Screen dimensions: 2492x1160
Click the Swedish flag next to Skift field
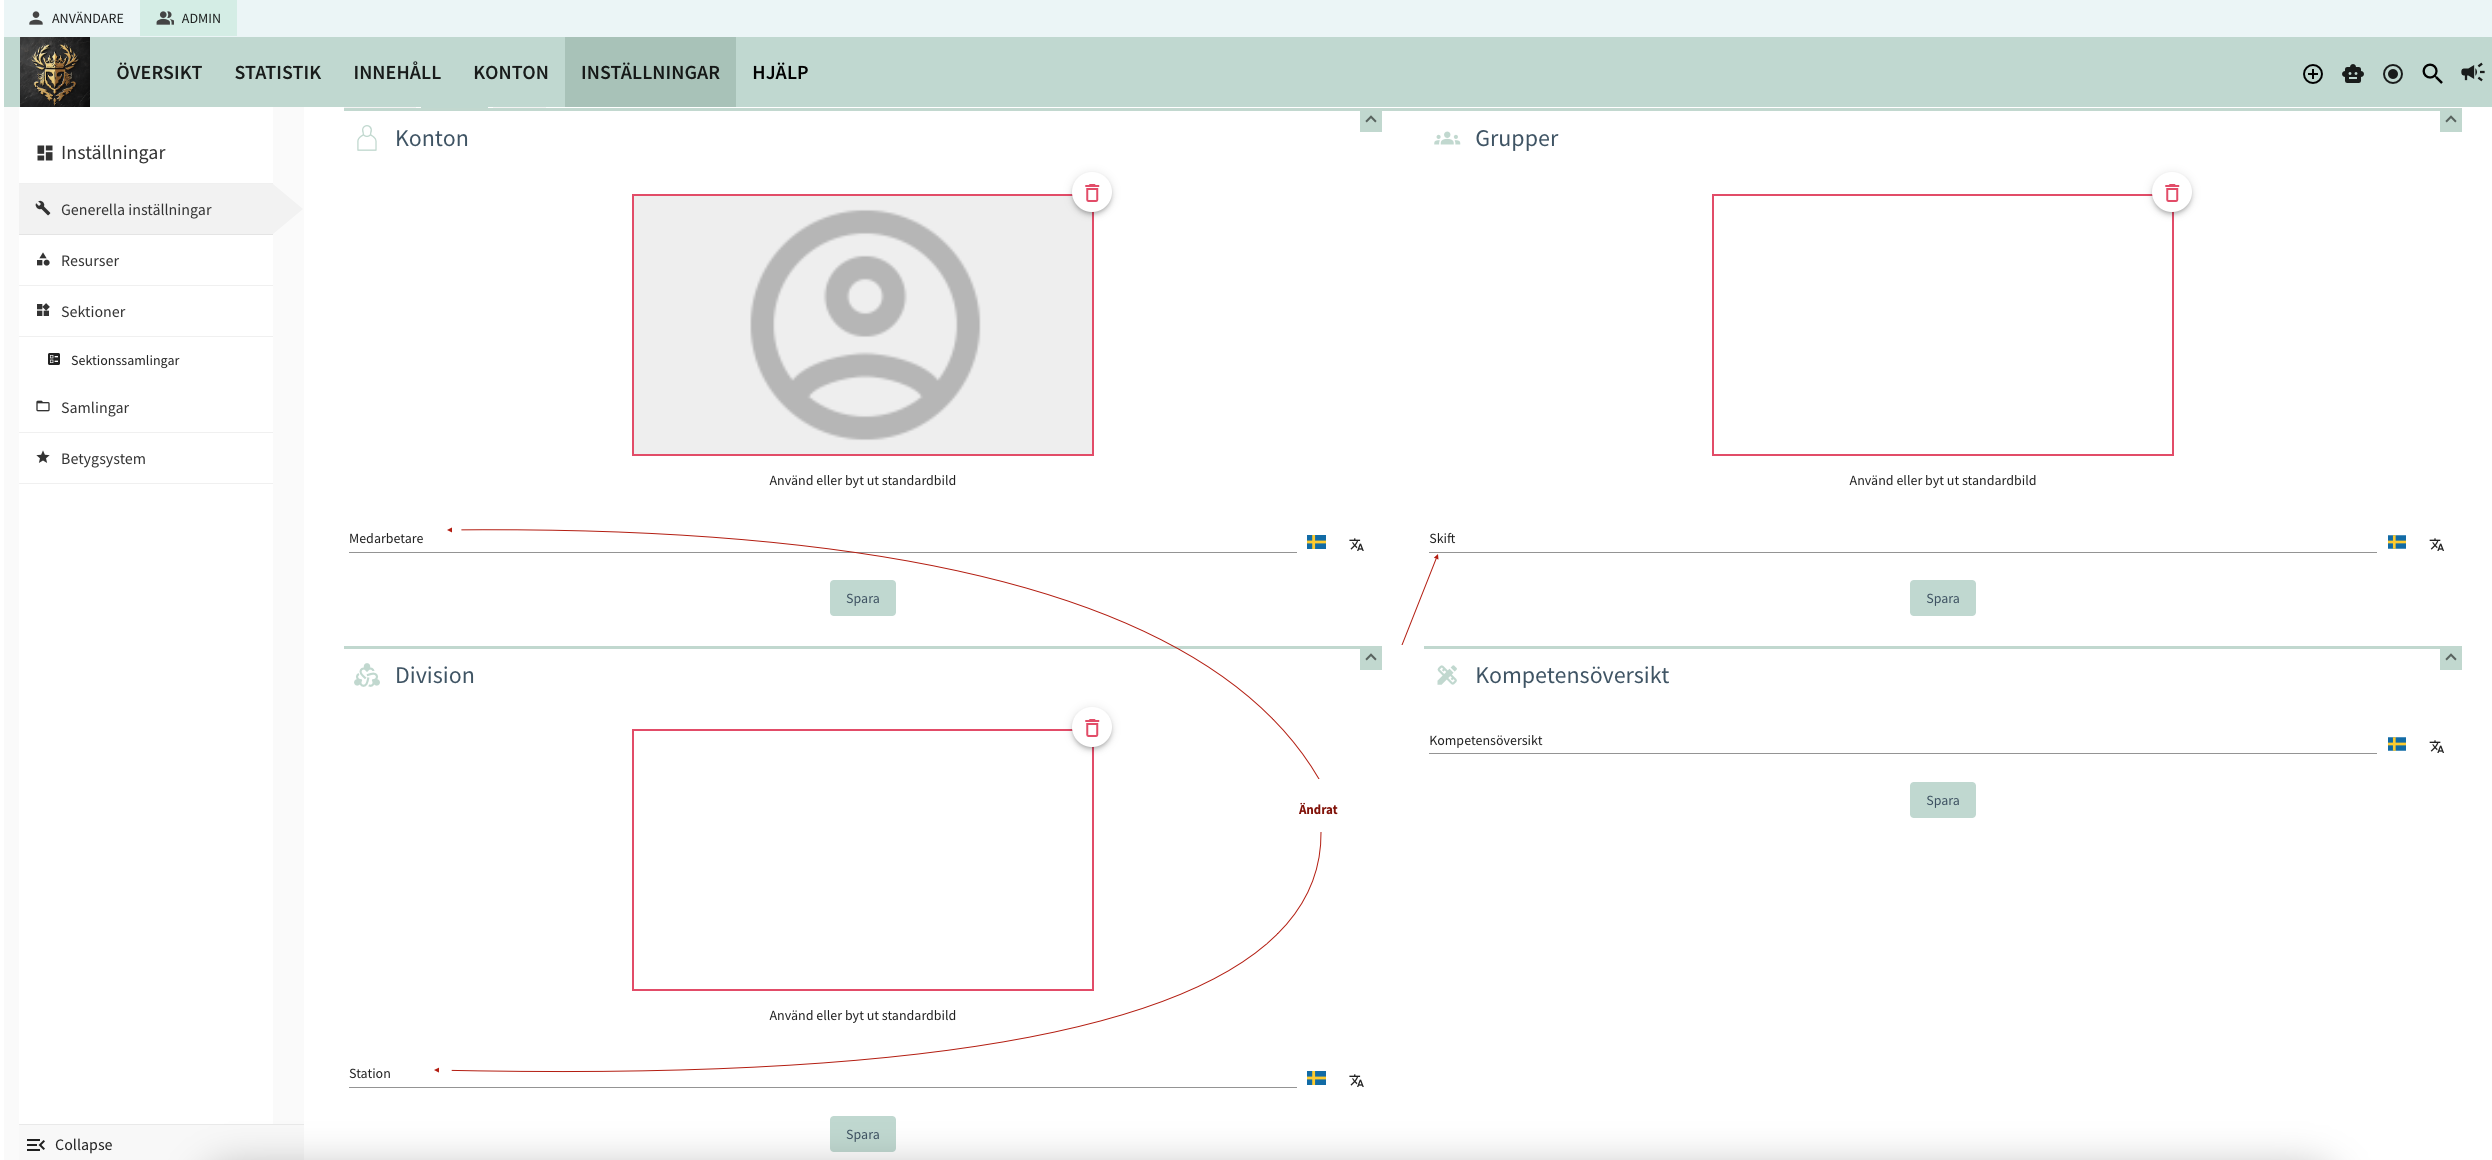pyautogui.click(x=2397, y=543)
